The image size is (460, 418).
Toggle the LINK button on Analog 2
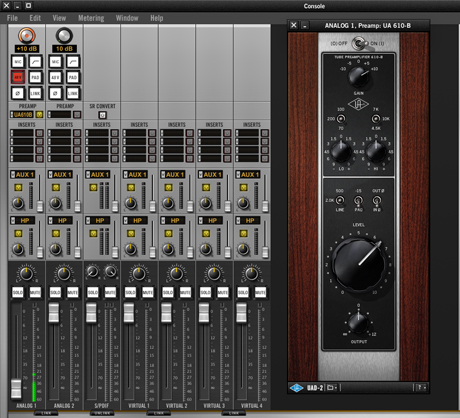click(73, 93)
